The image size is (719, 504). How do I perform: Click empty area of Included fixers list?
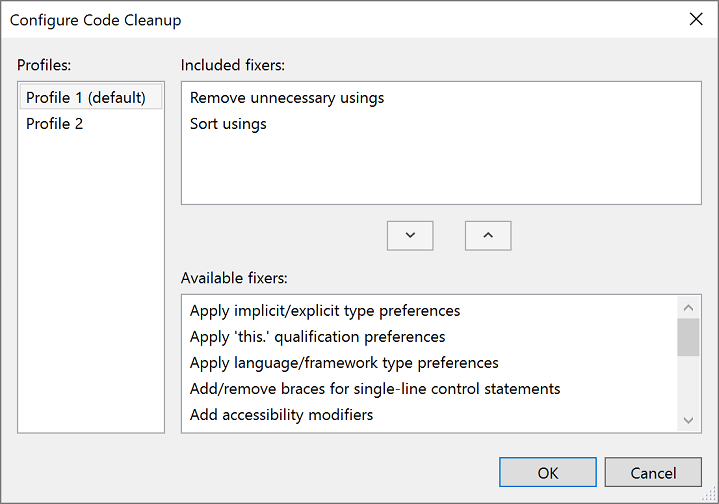(x=440, y=170)
